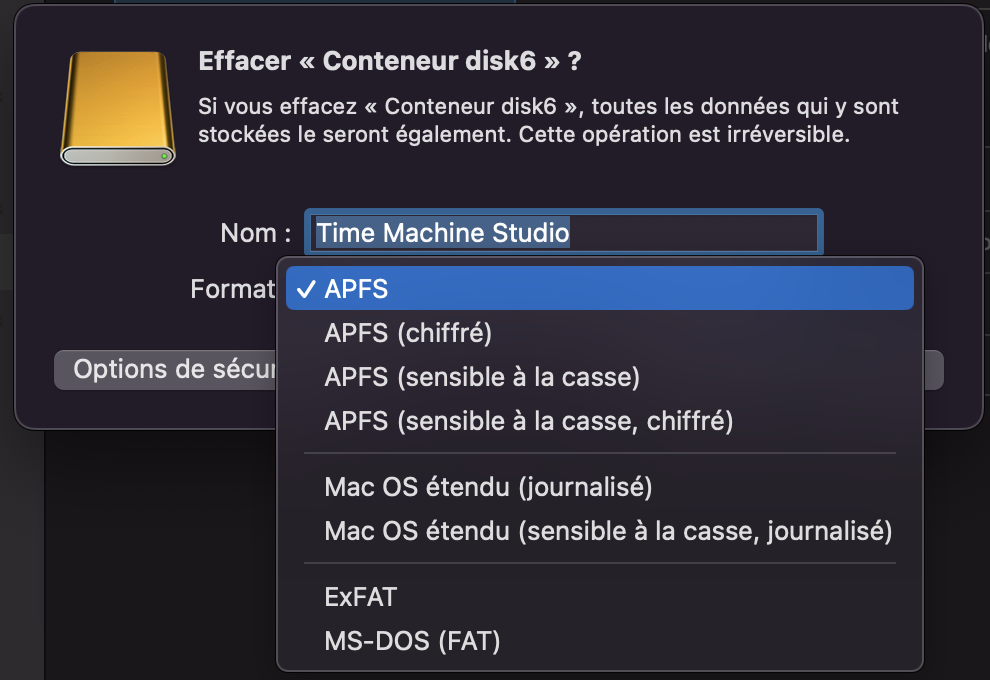Select Mac OS étendu (sensible à la casse, journalisé)

point(608,531)
